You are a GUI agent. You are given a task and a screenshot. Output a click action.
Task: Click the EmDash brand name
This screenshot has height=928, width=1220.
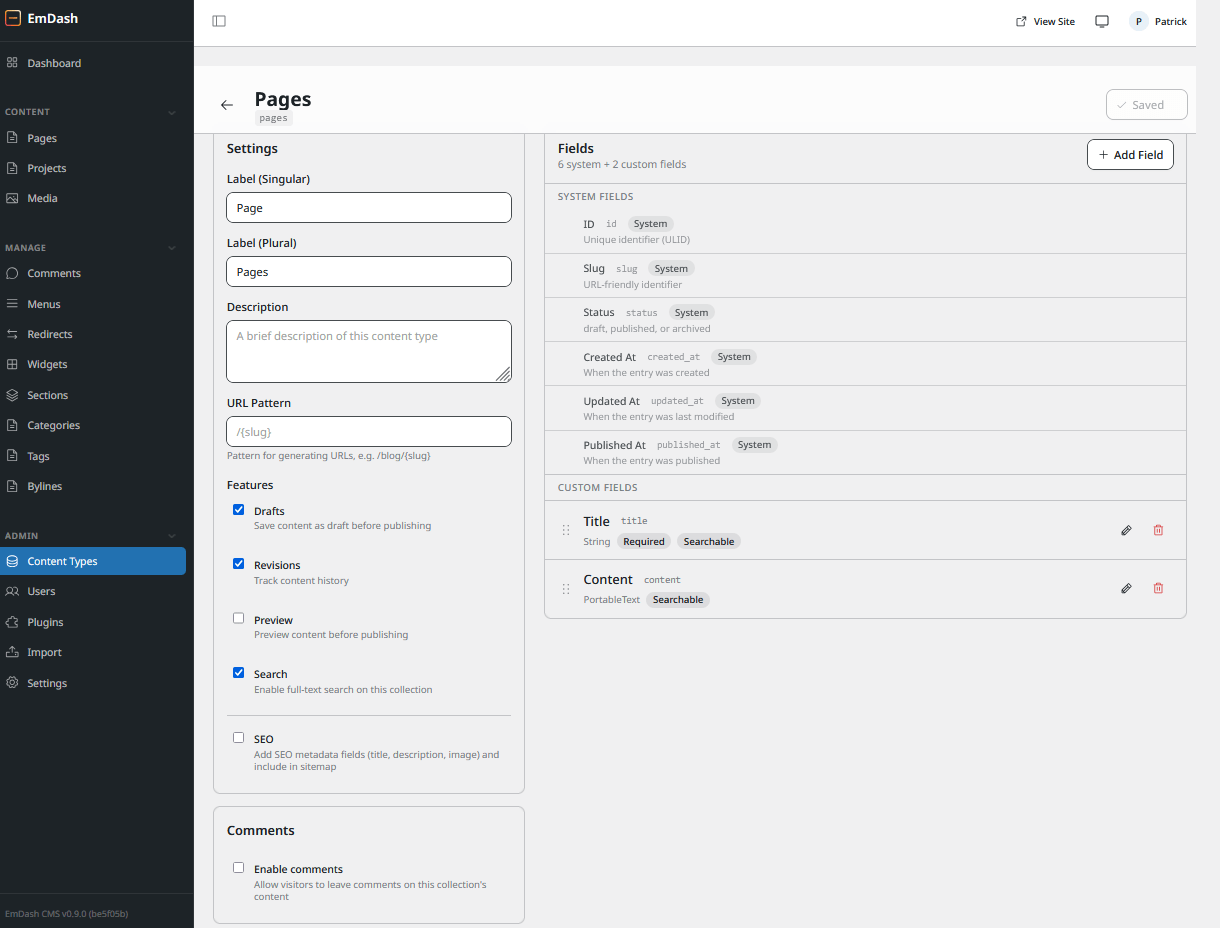(53, 18)
